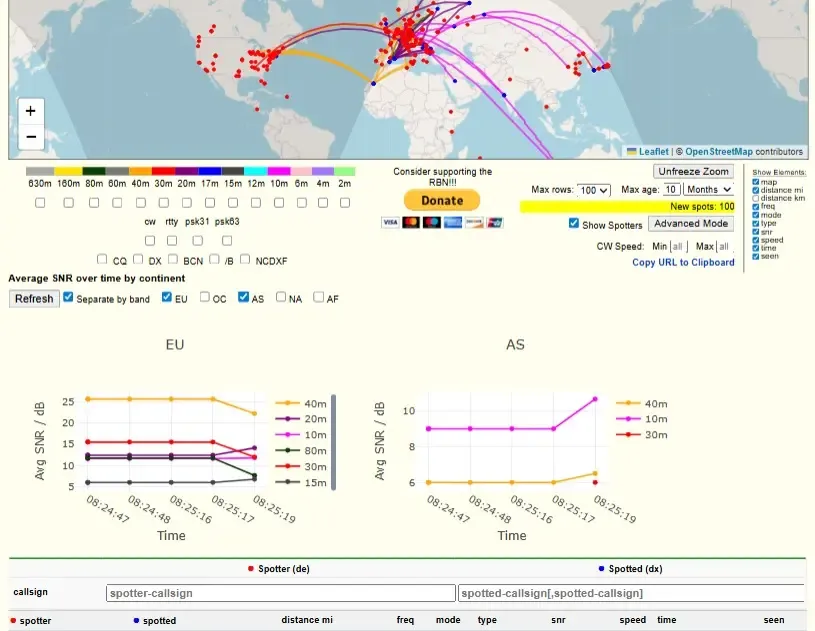Zoom out on the map
Screen dimensions: 815x631
(31, 137)
